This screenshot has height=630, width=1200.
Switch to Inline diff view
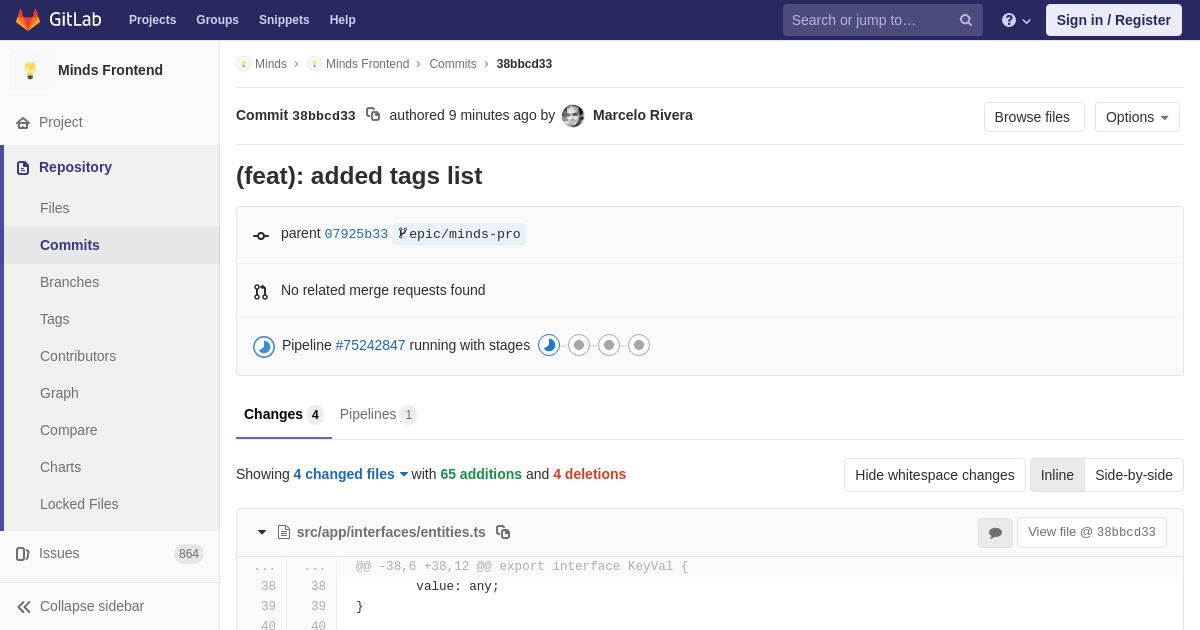(x=1057, y=475)
